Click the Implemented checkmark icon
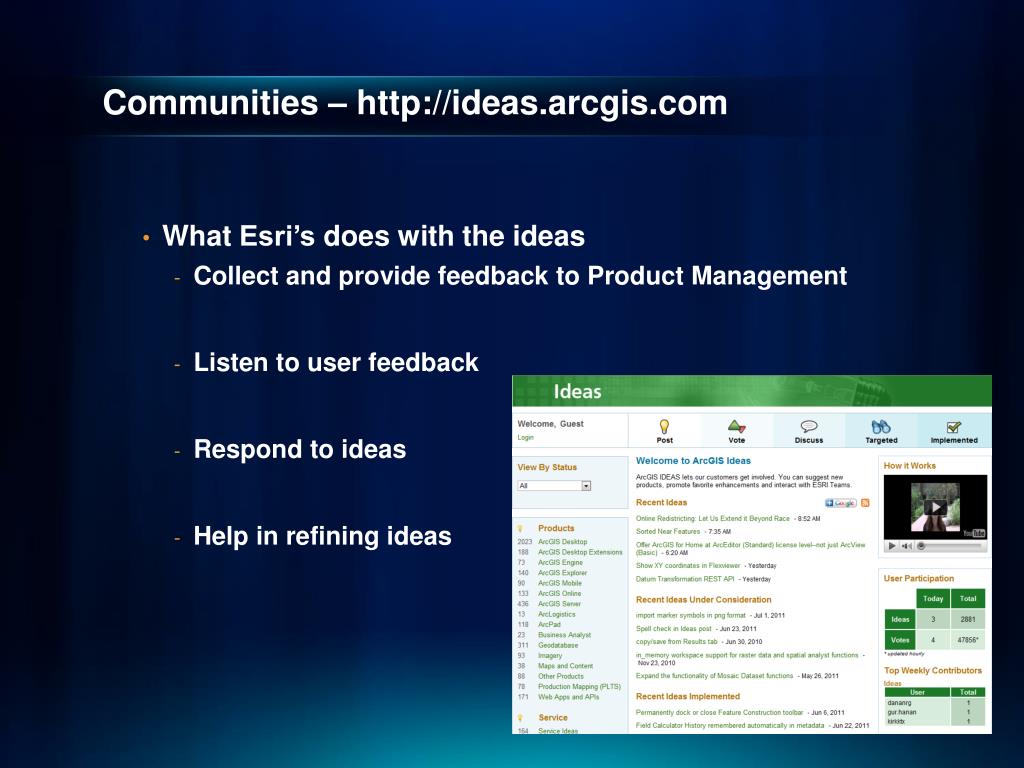The width and height of the screenshot is (1024, 768). [953, 427]
